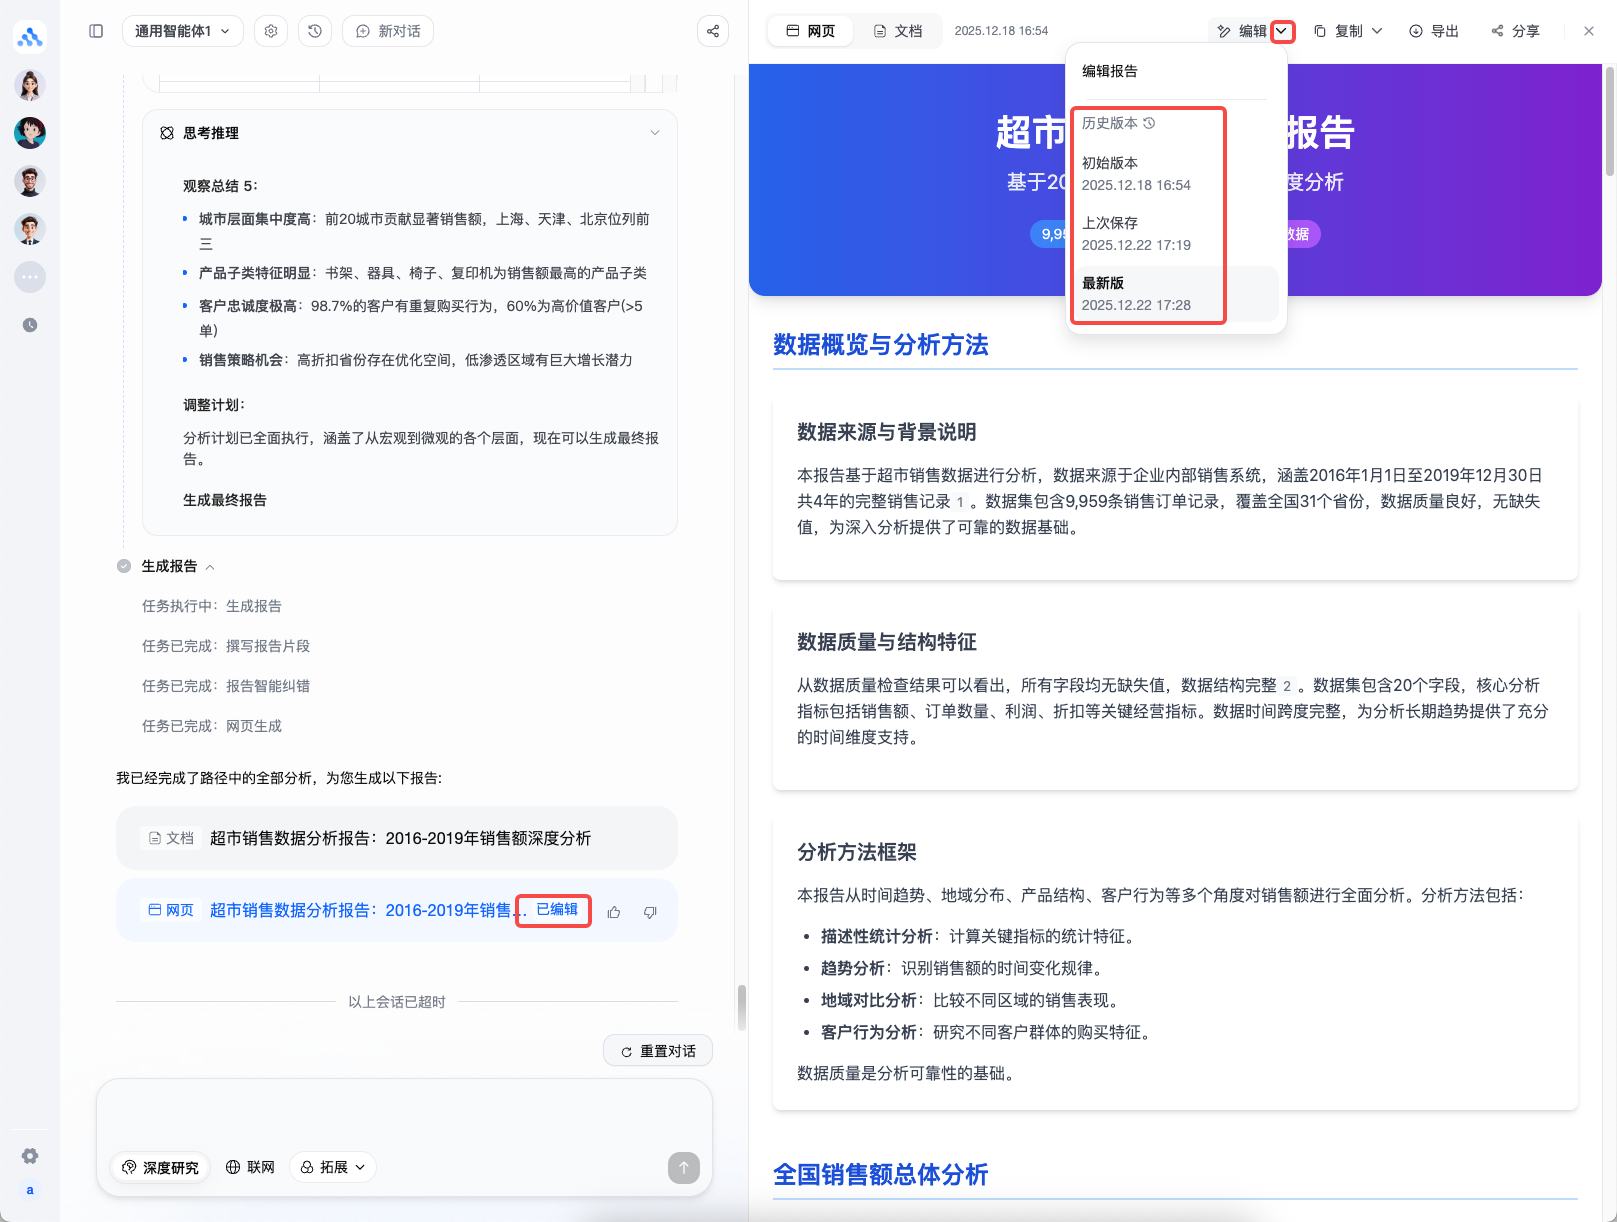Click the 分析方法框架 heading

click(x=857, y=852)
